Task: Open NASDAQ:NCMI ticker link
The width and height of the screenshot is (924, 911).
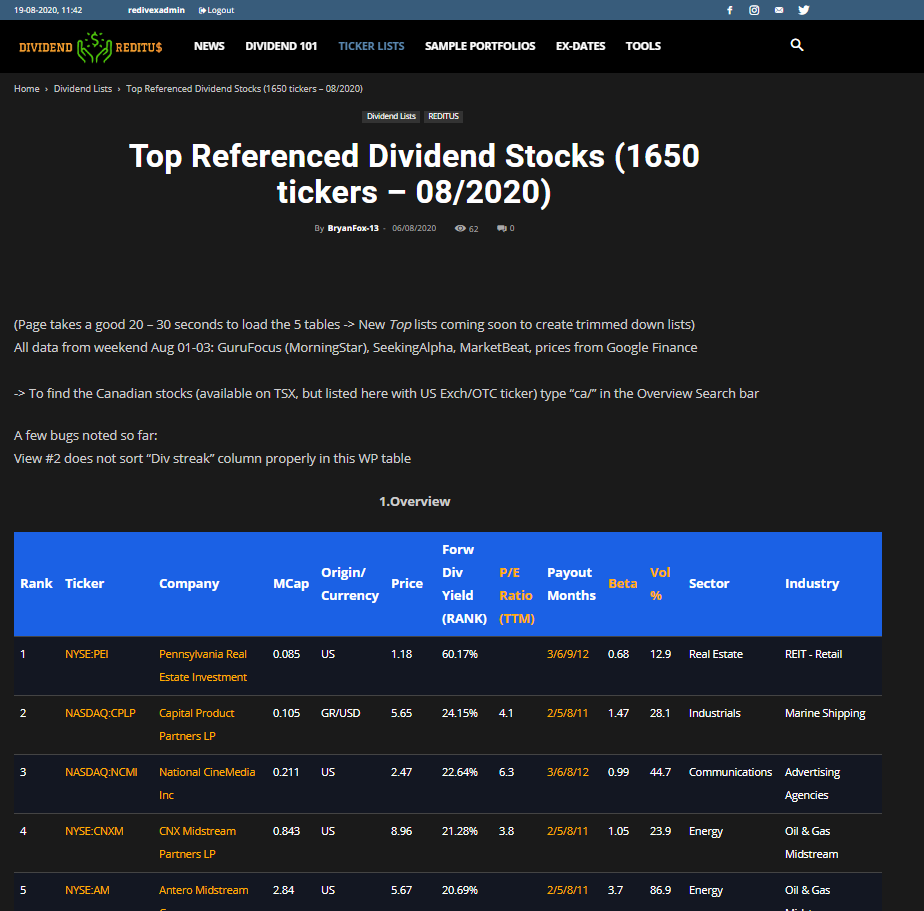Action: (x=101, y=772)
